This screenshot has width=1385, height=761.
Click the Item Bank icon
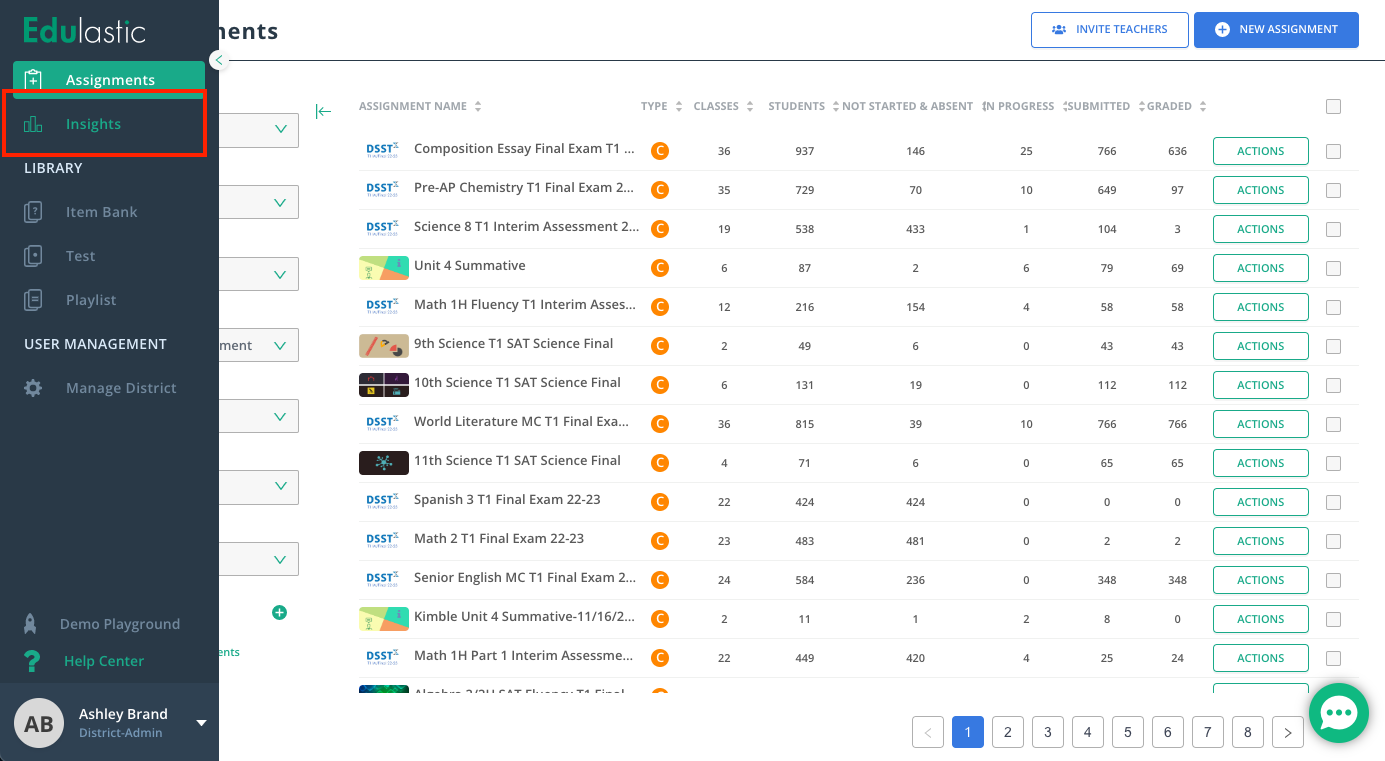click(33, 212)
